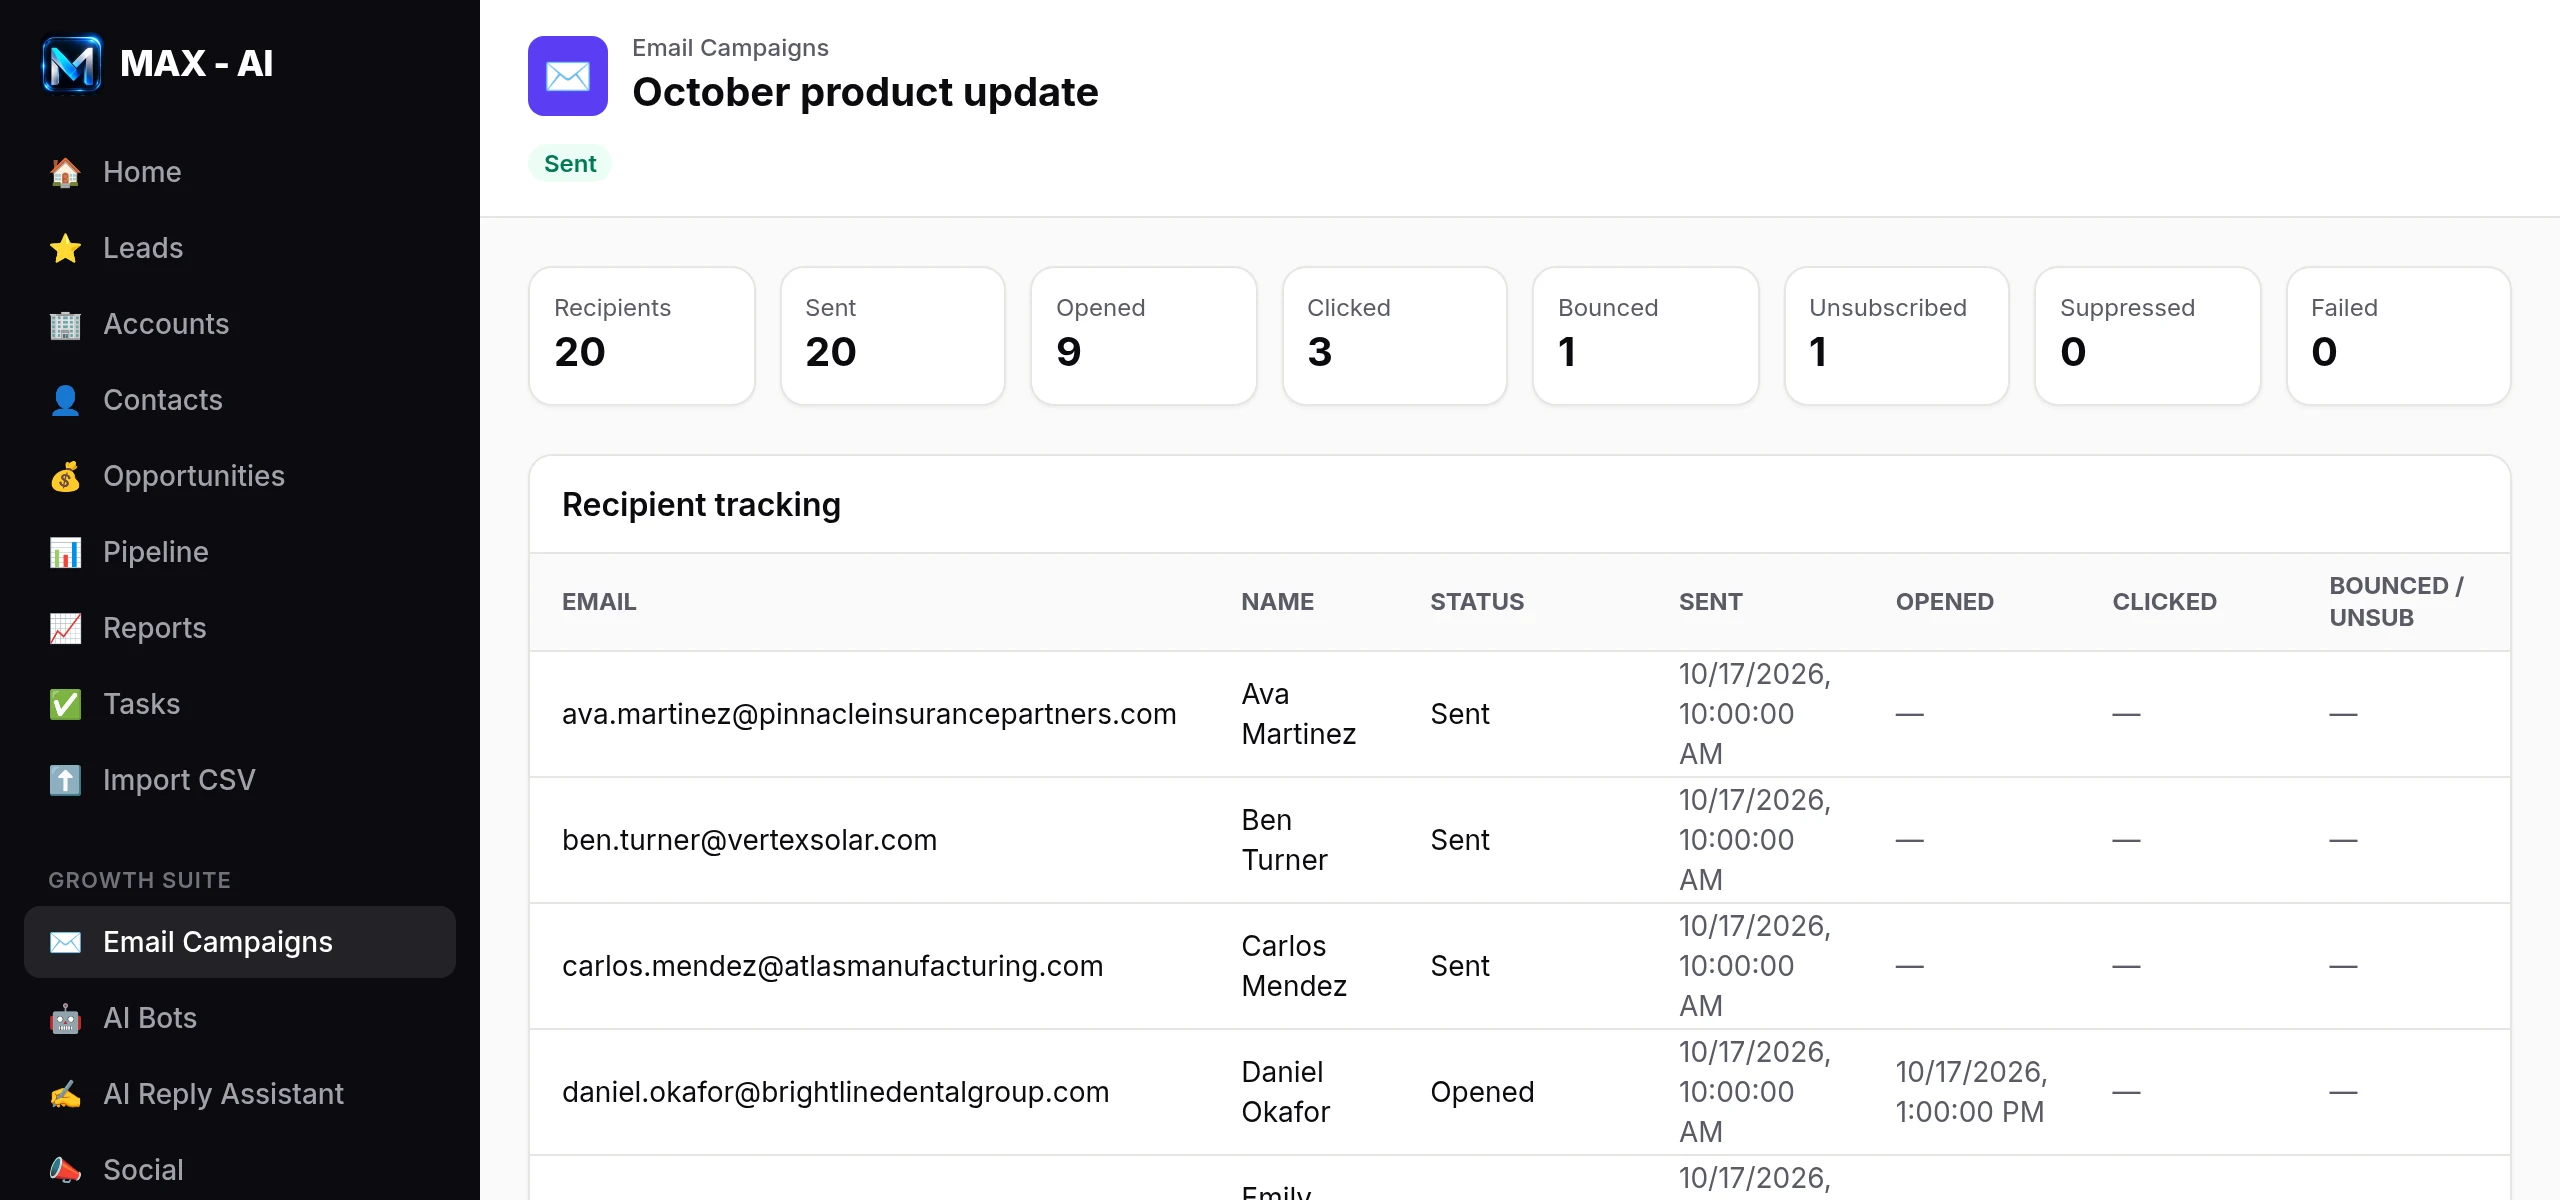Screen dimensions: 2560x1200
Task: Click the Email Campaigns envelope sidebar icon
Action: point(65,942)
